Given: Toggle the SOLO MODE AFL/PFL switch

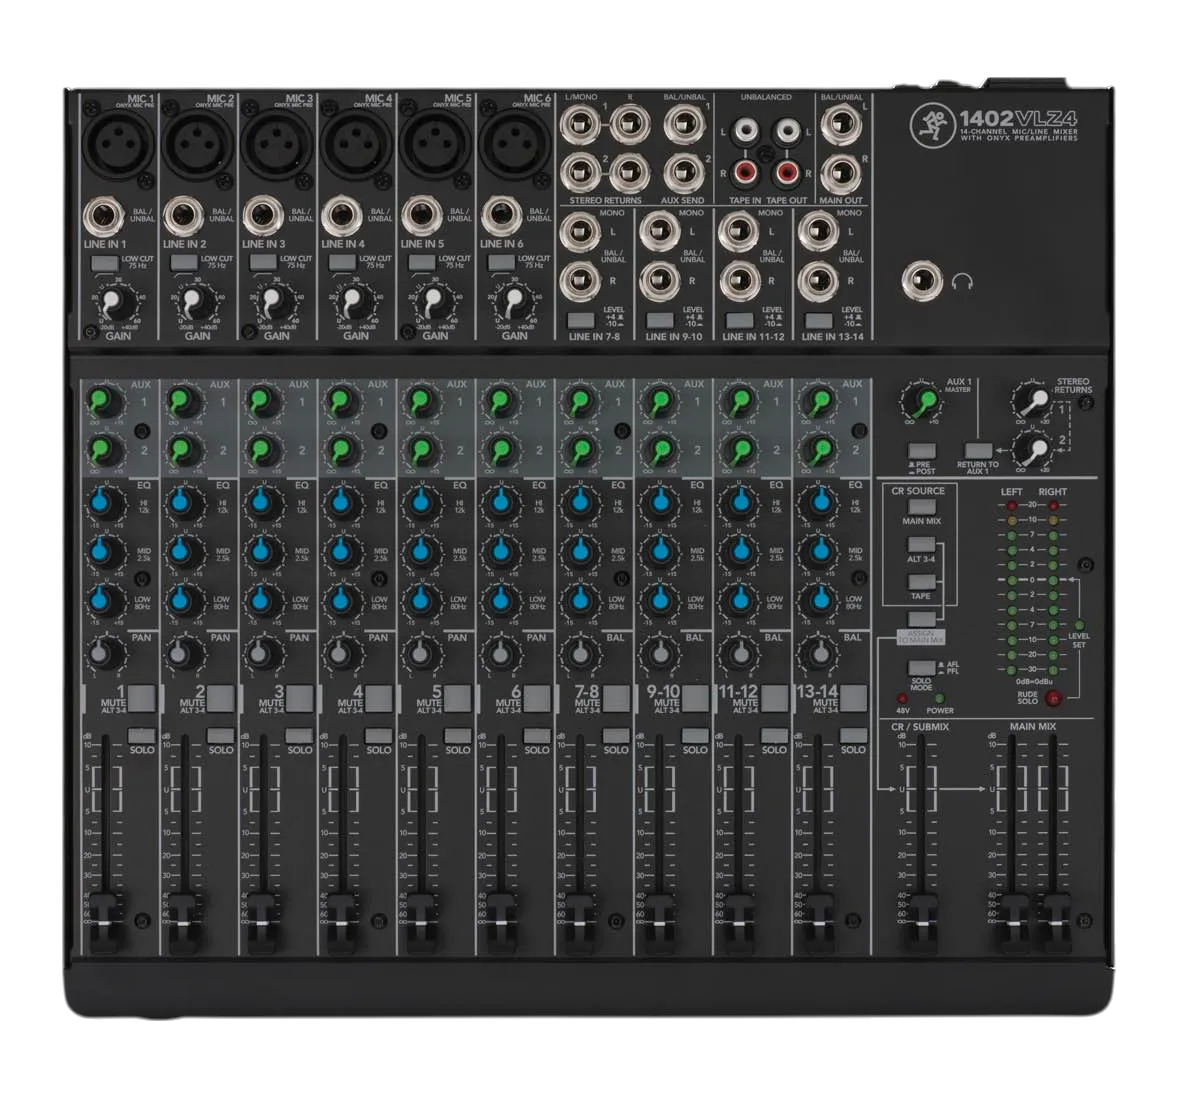Looking at the screenshot, I should 922,668.
